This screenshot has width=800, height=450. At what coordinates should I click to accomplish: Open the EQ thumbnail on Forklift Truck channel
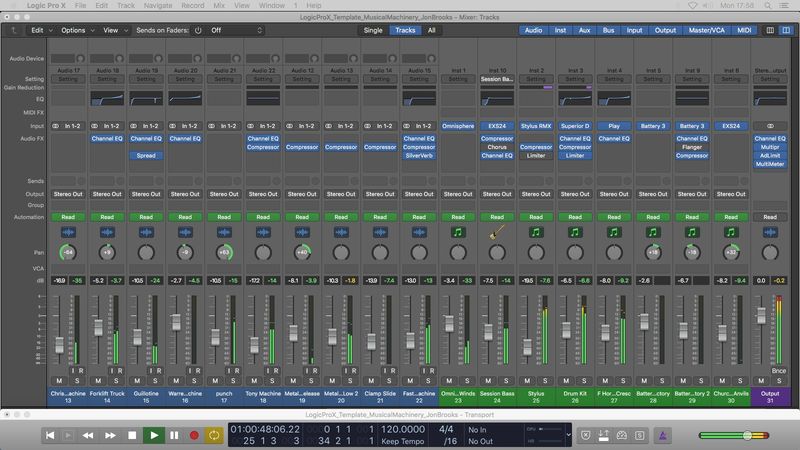pyautogui.click(x=107, y=98)
